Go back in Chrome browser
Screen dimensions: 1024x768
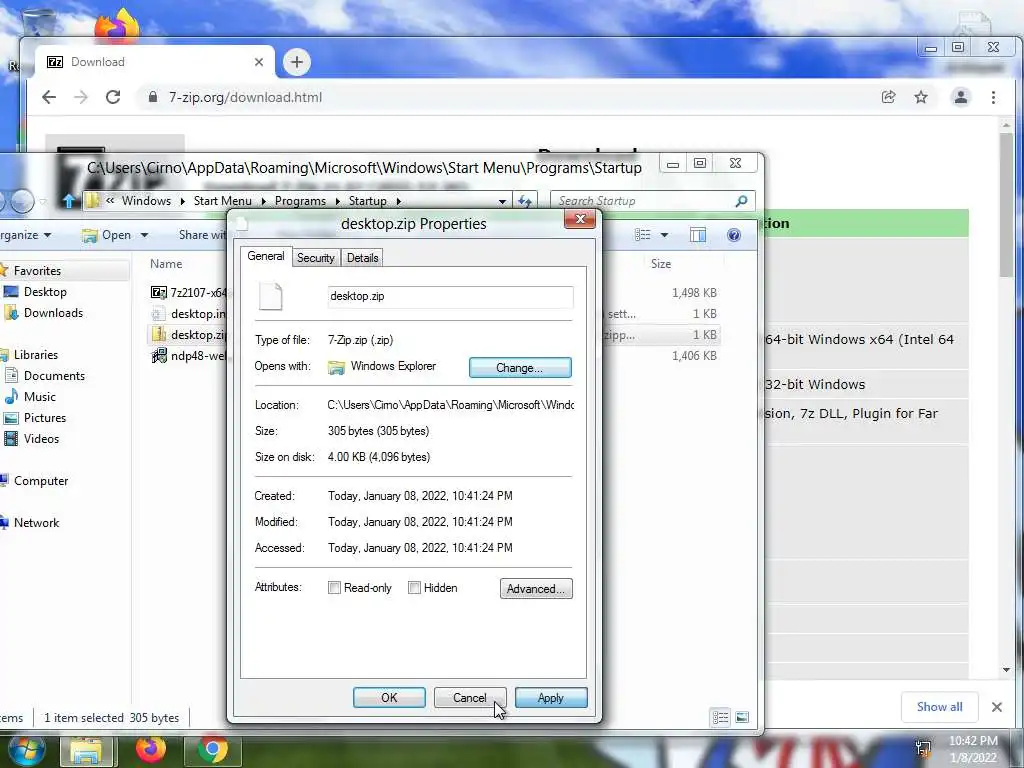49,97
